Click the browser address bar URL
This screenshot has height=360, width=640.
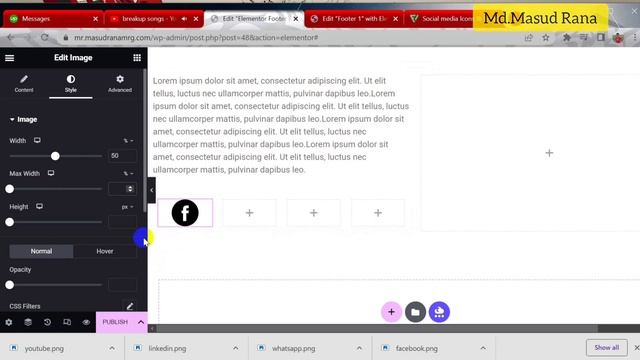click(x=196, y=38)
